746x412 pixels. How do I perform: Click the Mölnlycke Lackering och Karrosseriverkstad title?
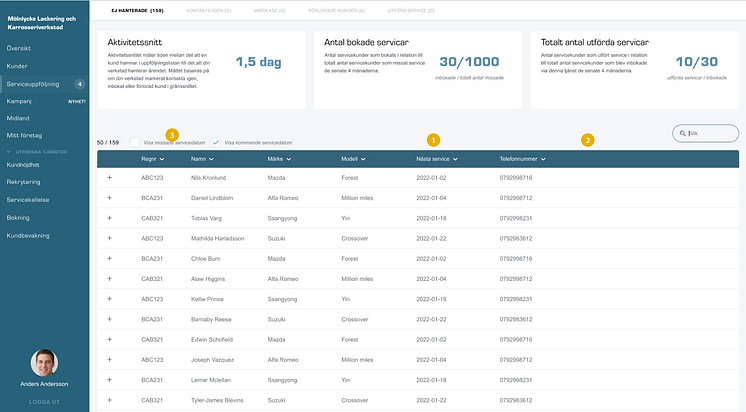click(x=42, y=23)
